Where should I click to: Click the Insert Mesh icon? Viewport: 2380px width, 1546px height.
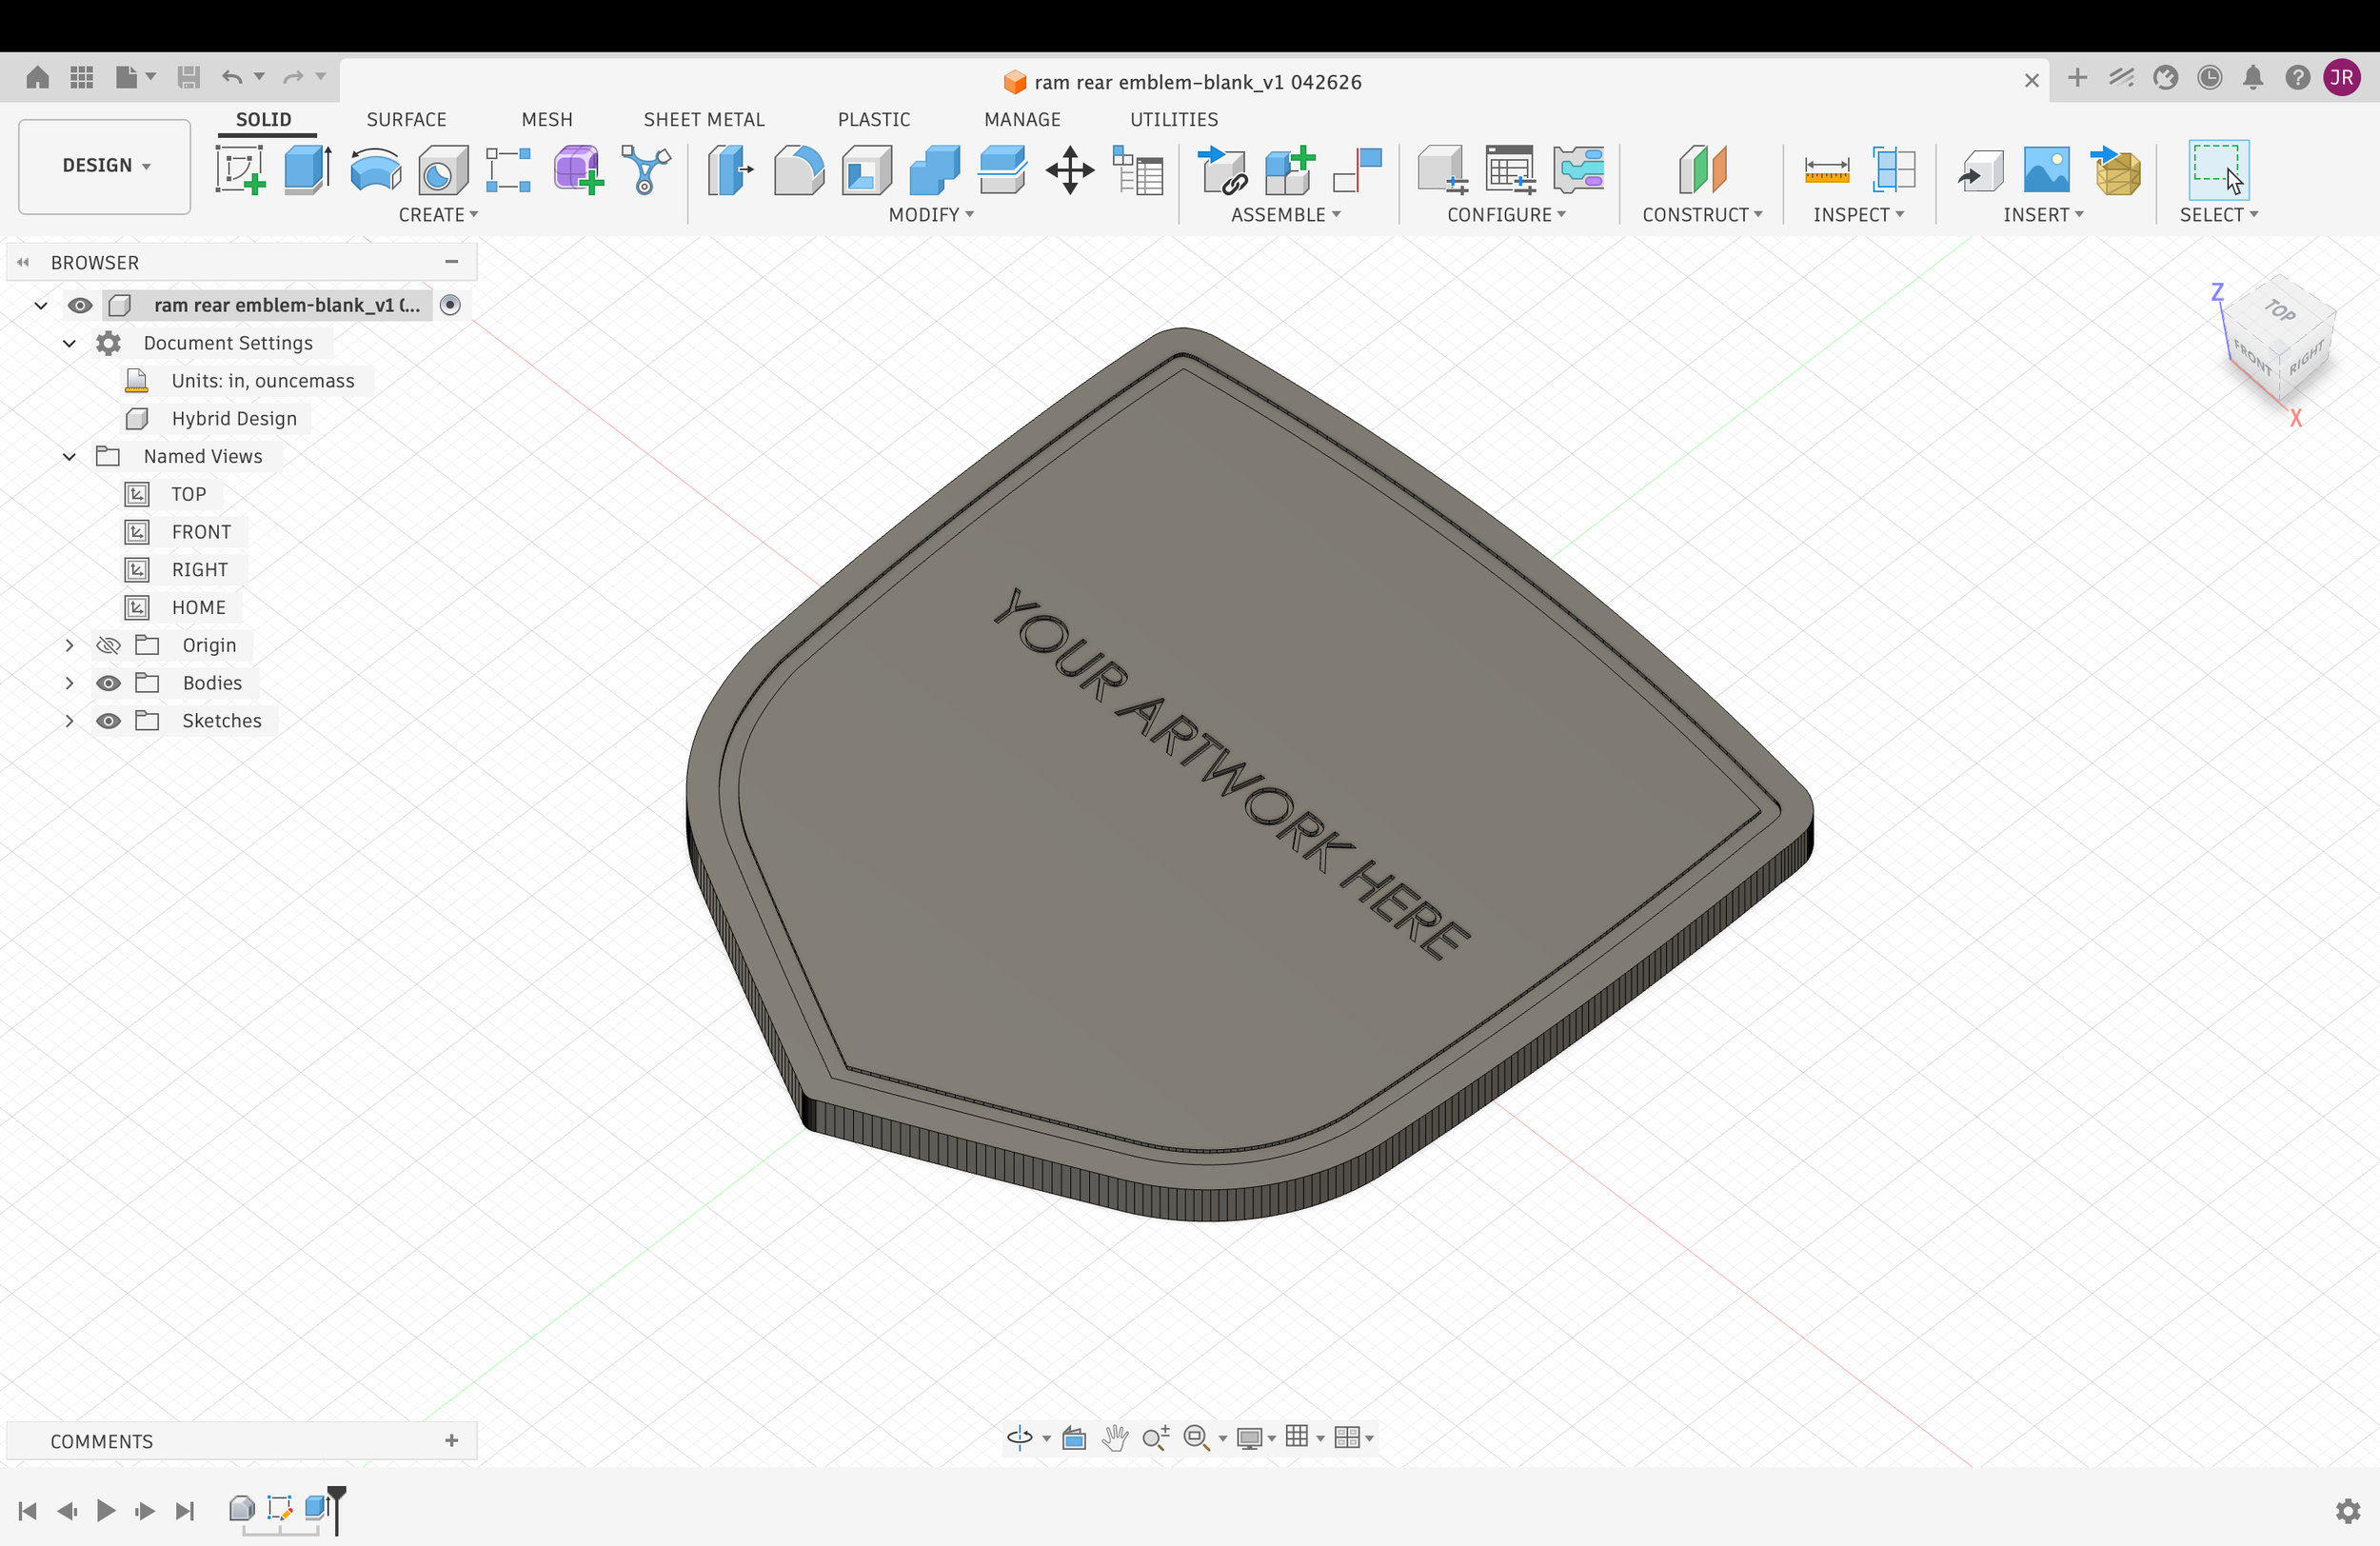point(2114,169)
